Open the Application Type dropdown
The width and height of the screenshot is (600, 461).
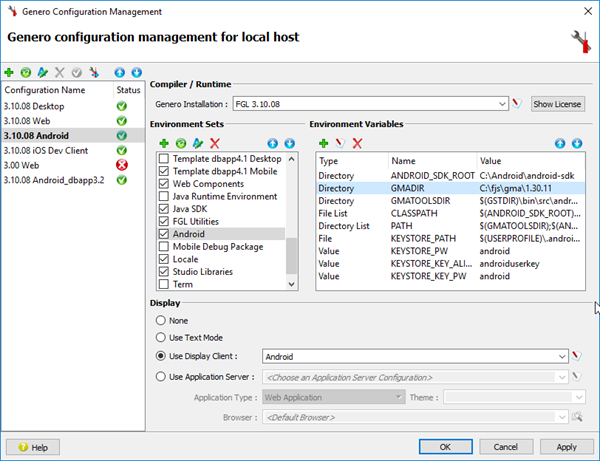pos(399,397)
